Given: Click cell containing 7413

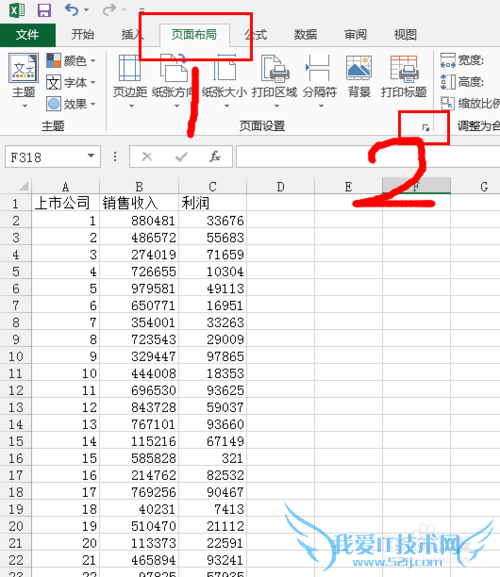Looking at the screenshot, I should [x=213, y=509].
